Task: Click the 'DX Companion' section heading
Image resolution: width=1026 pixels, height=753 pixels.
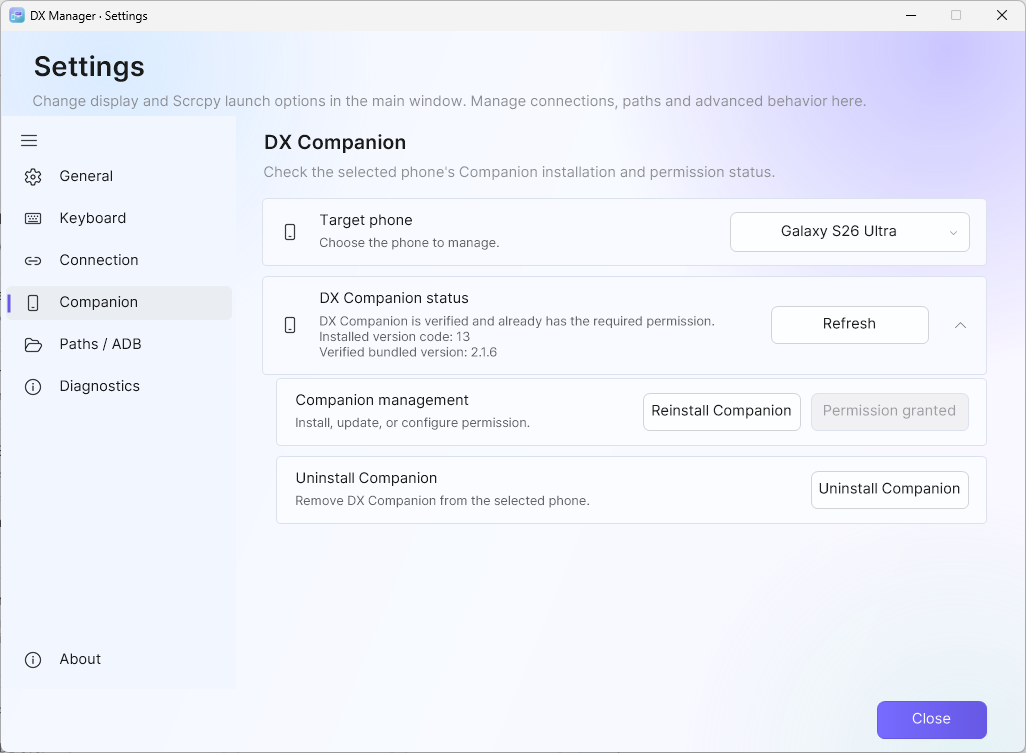Action: [x=335, y=143]
